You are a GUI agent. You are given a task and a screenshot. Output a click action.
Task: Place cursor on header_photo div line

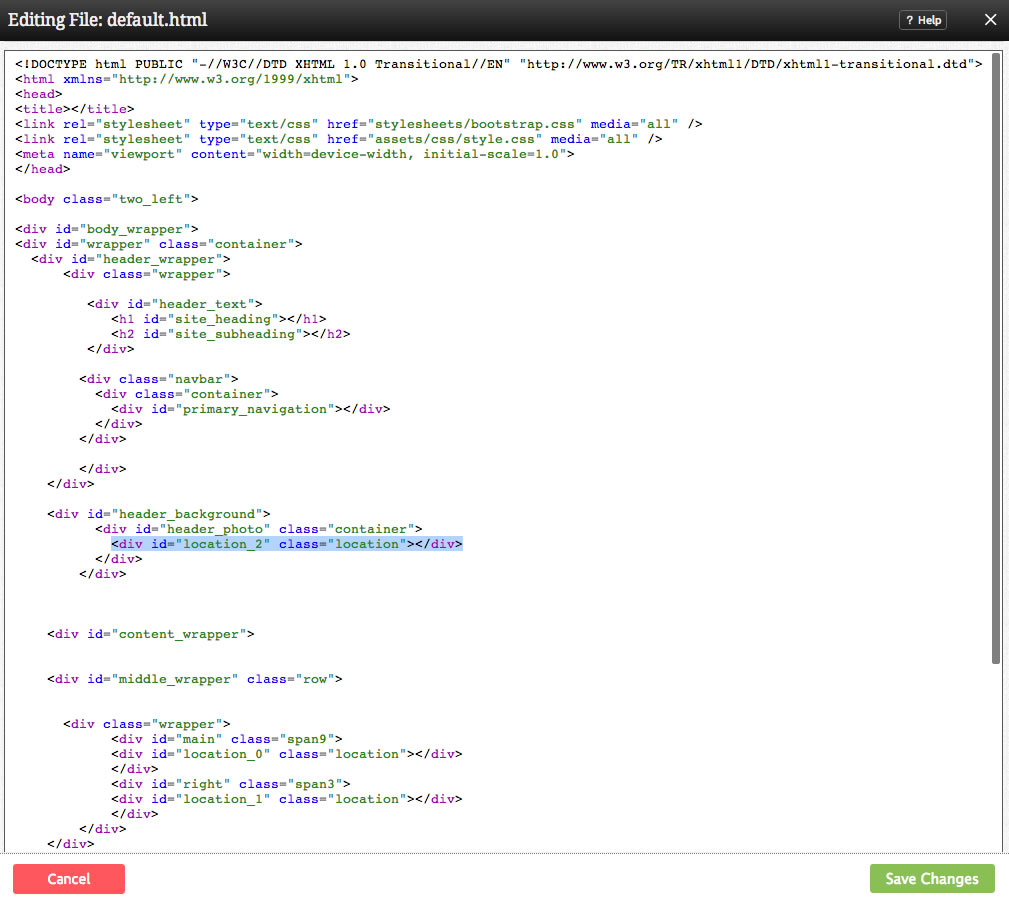pyautogui.click(x=258, y=529)
